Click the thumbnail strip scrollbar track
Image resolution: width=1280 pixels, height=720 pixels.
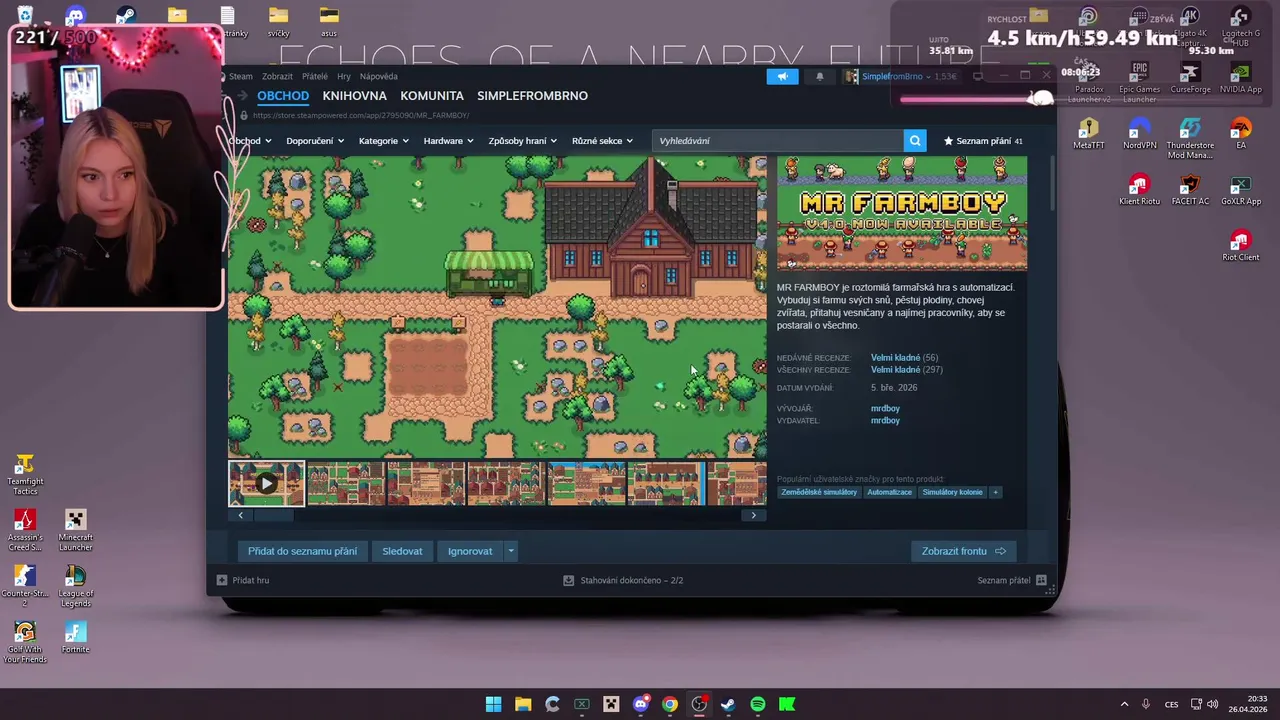tap(497, 515)
